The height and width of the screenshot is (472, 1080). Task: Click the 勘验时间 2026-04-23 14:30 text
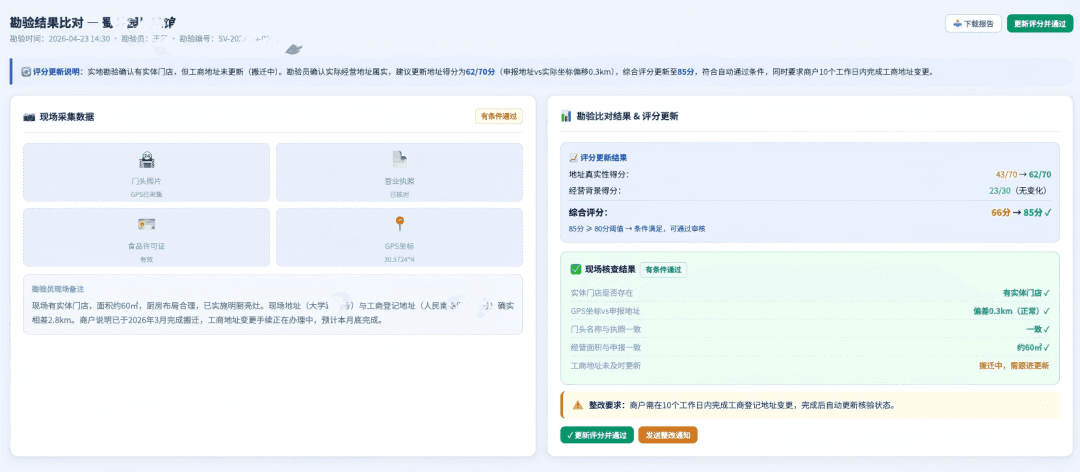pyautogui.click(x=60, y=39)
